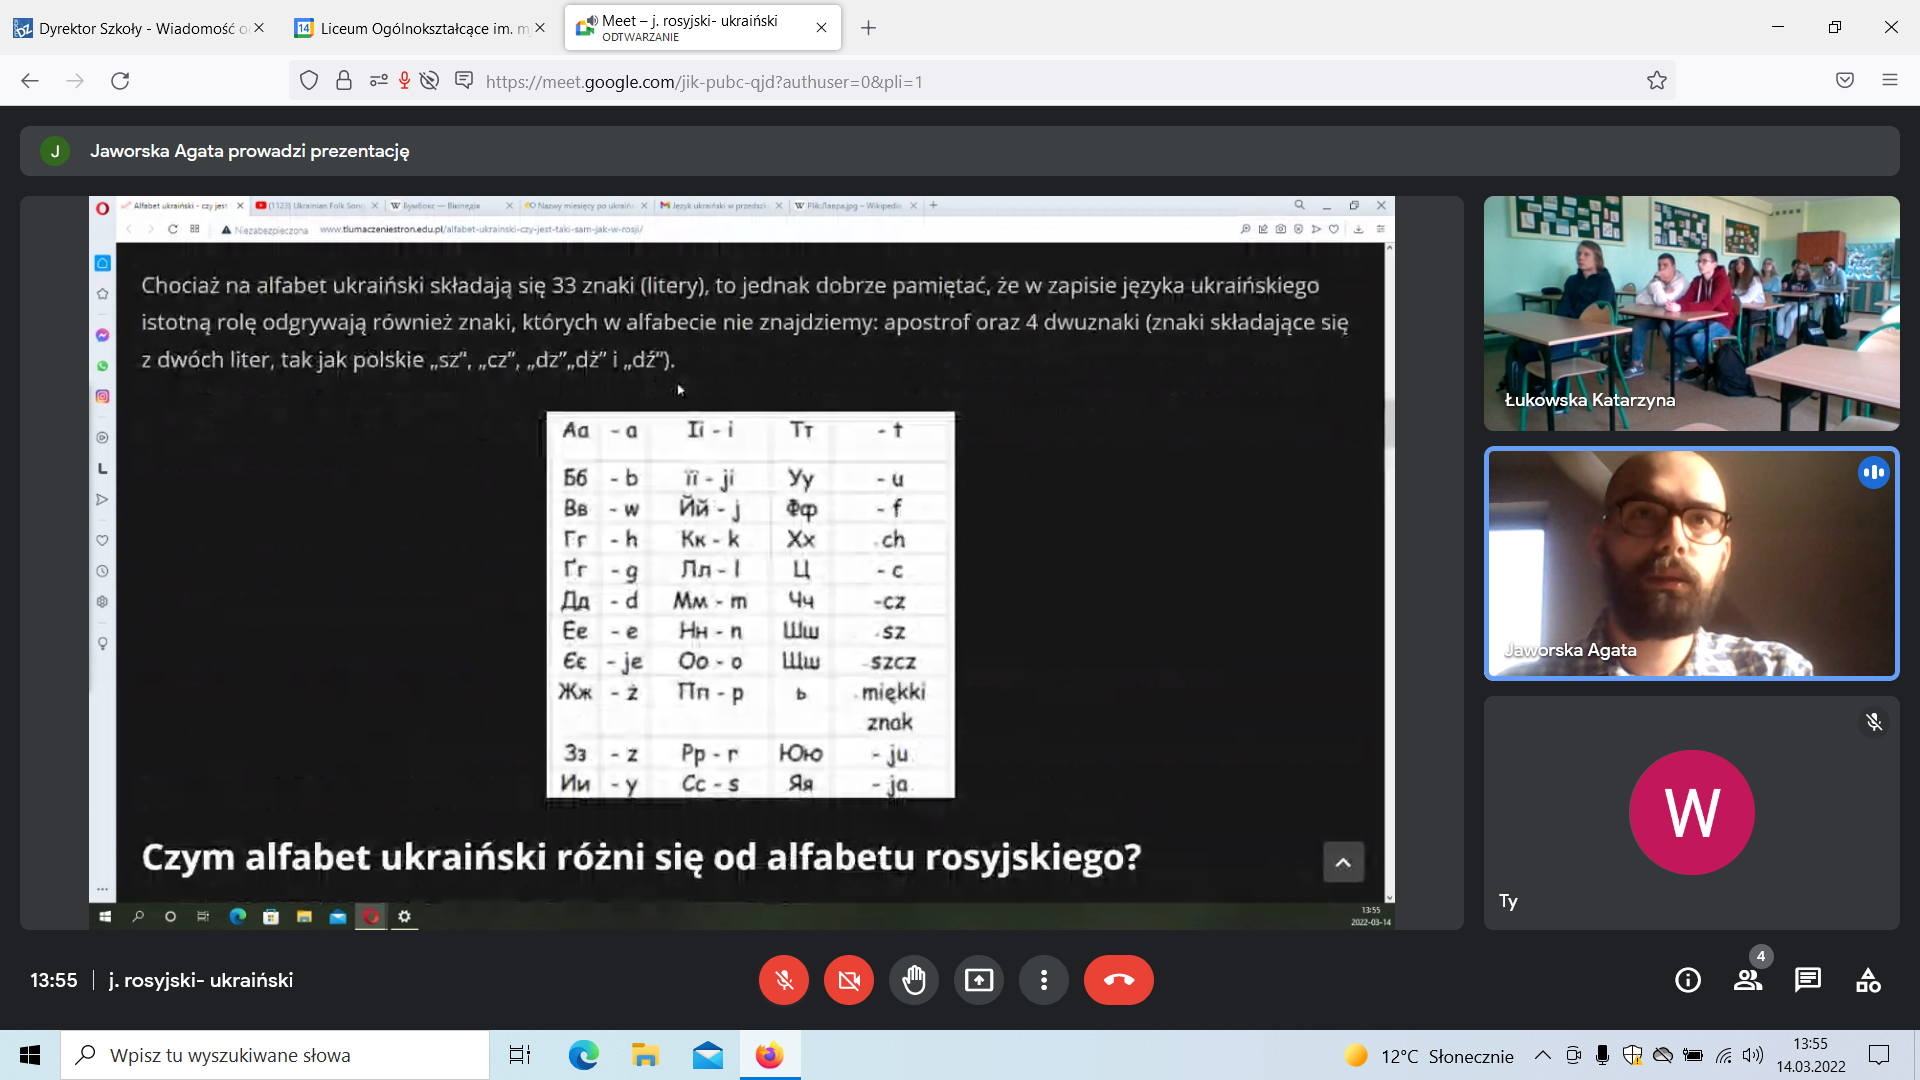Bookmark this page with star icon
Viewport: 1920px width, 1080px height.
1657,81
